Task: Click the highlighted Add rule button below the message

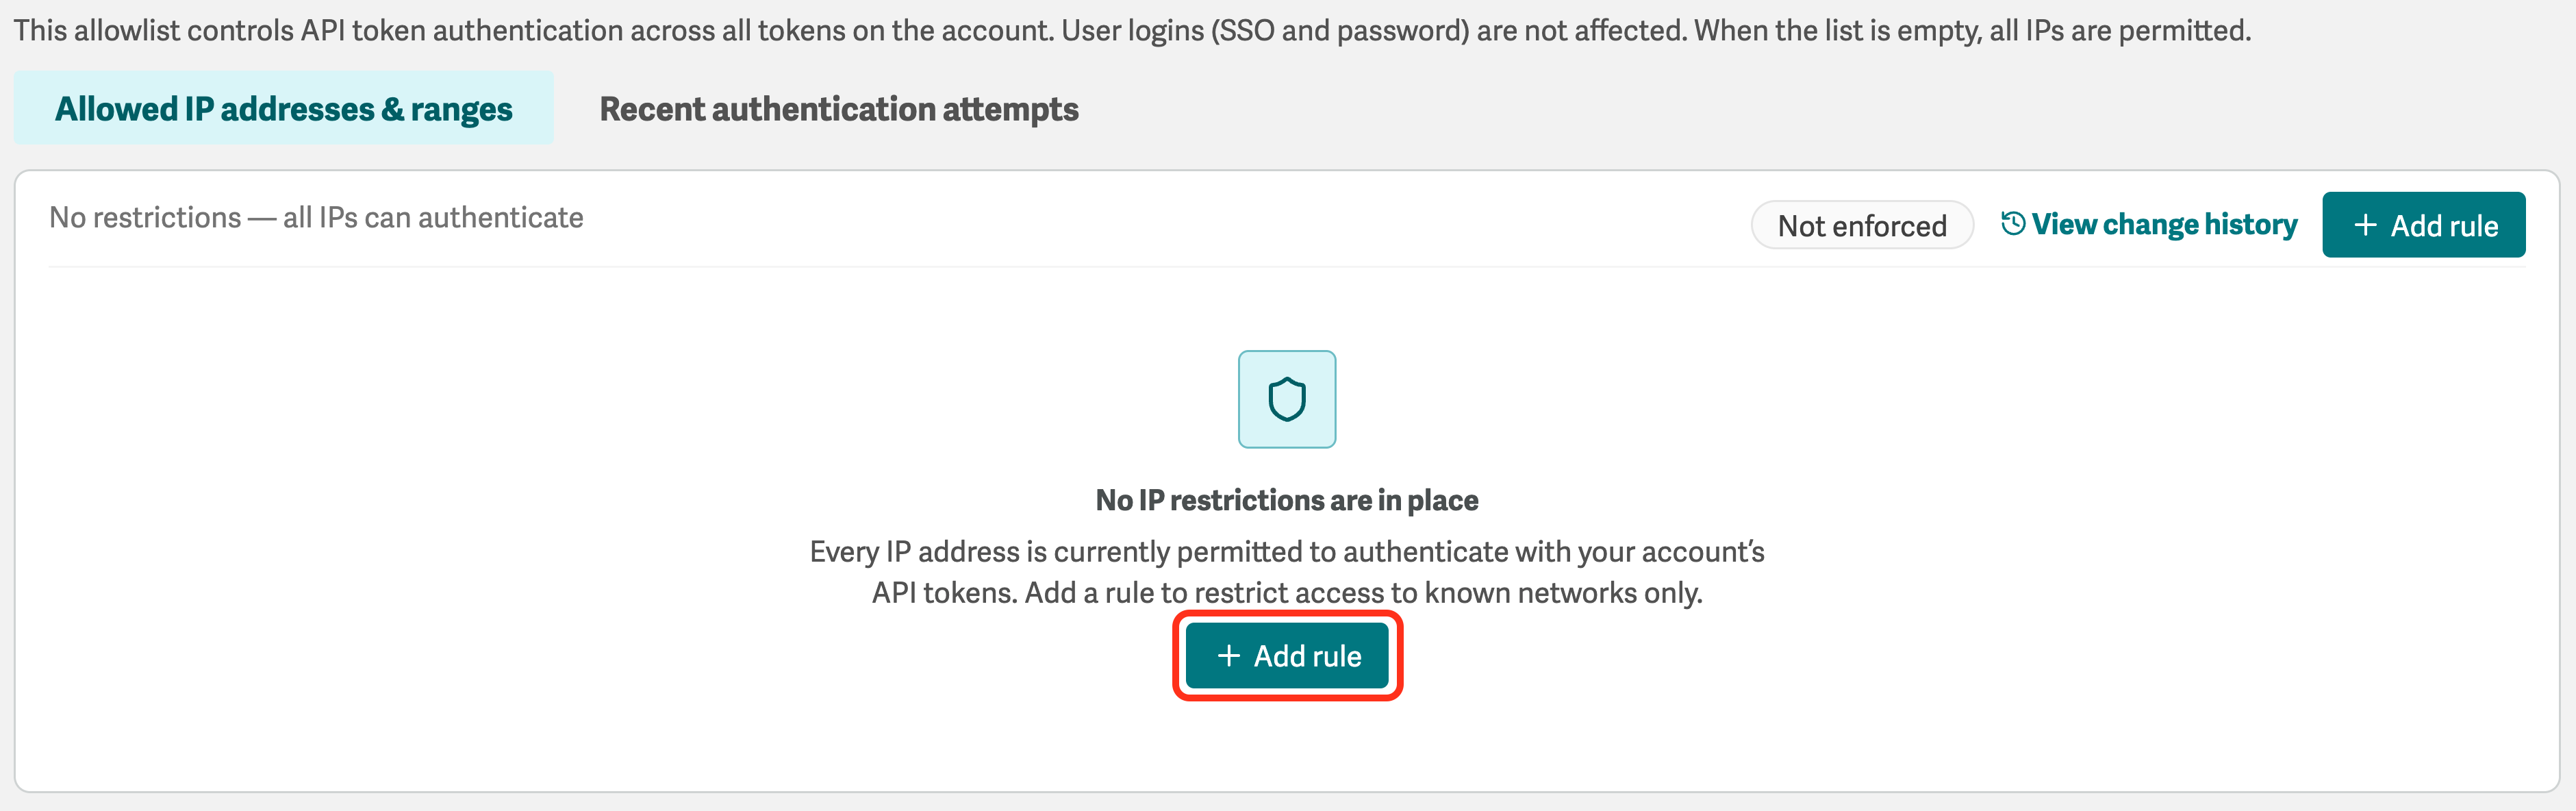Action: pyautogui.click(x=1287, y=655)
